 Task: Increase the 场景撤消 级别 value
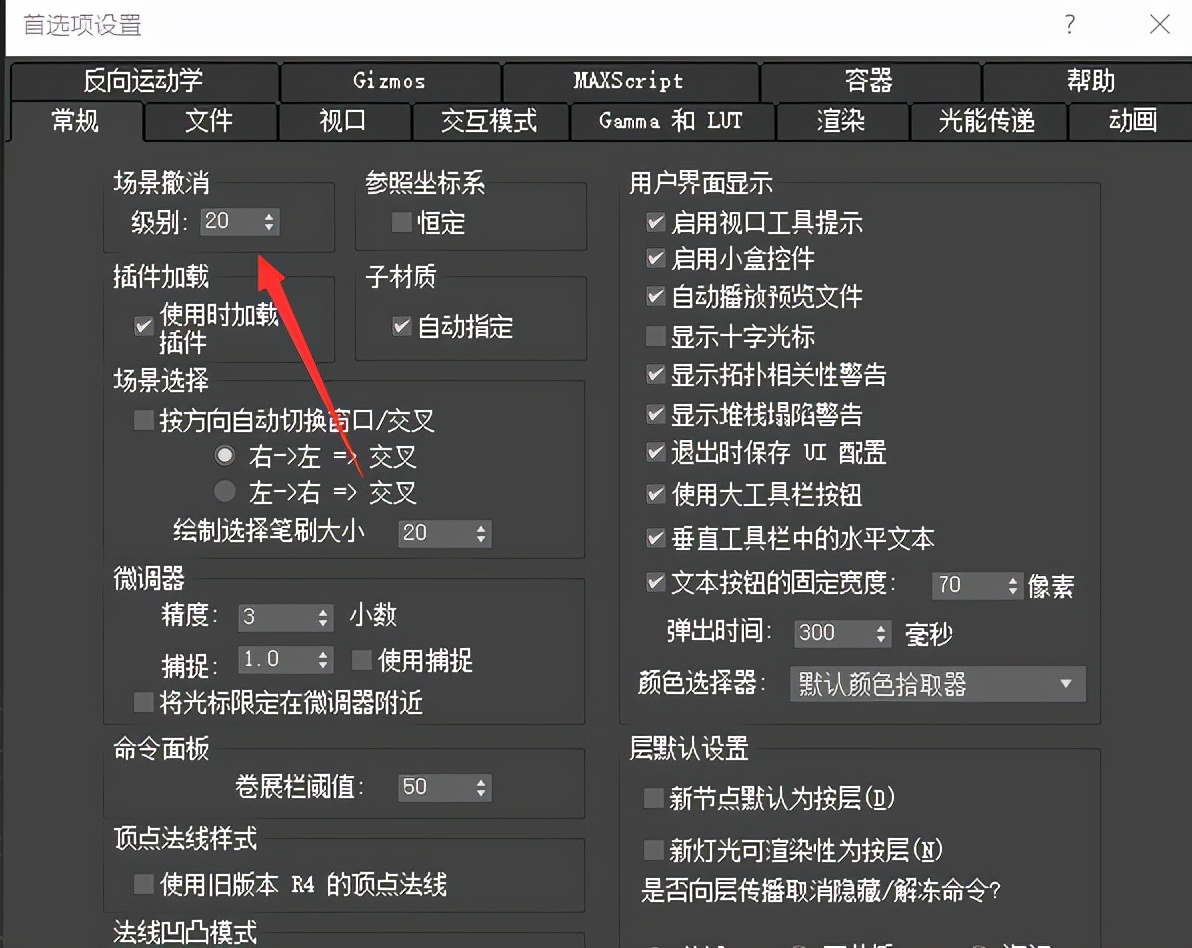[270, 216]
